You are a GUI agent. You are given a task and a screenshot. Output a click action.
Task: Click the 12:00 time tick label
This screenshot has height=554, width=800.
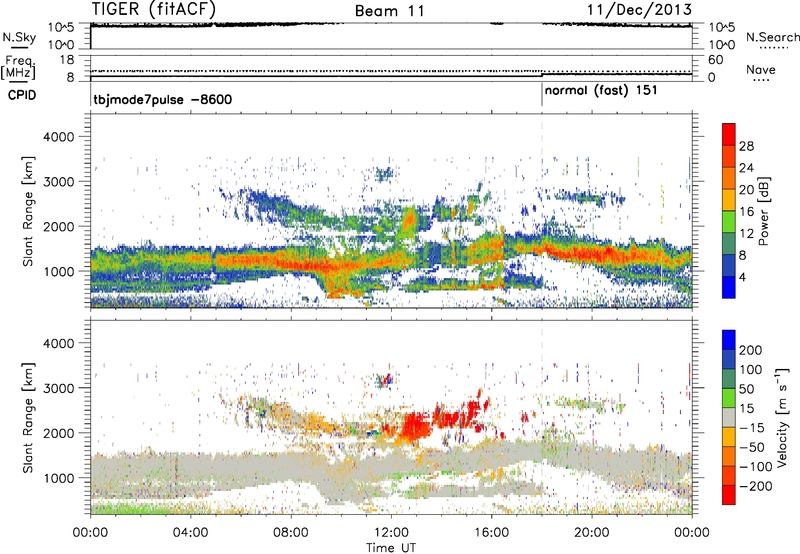(x=391, y=533)
